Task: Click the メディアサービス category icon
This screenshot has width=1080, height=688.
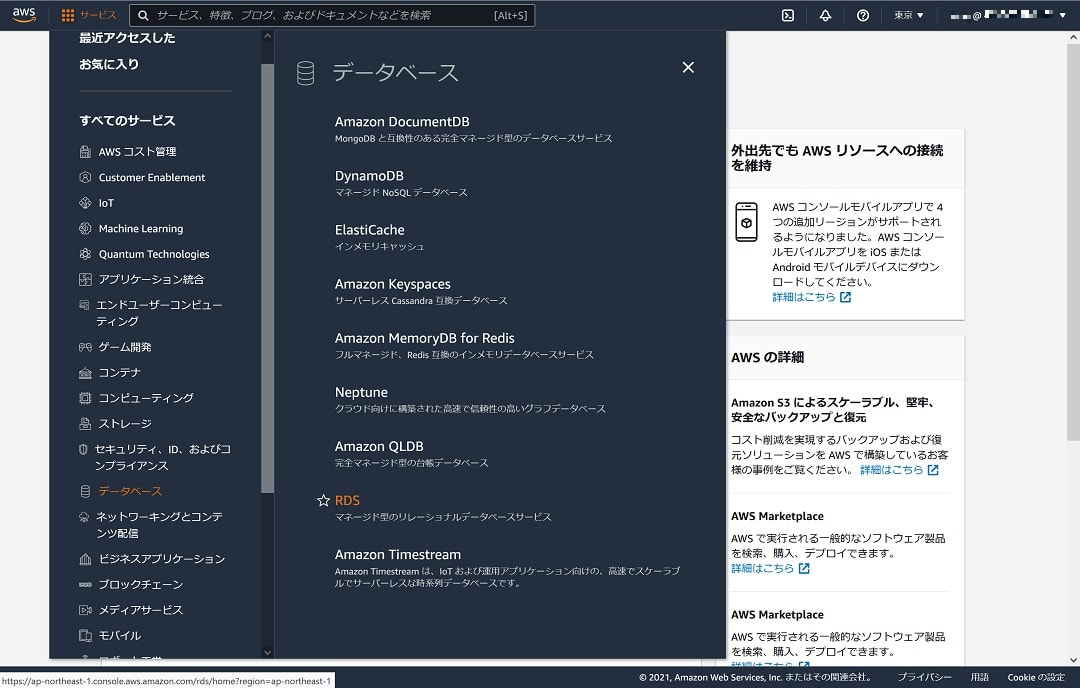Action: (85, 609)
